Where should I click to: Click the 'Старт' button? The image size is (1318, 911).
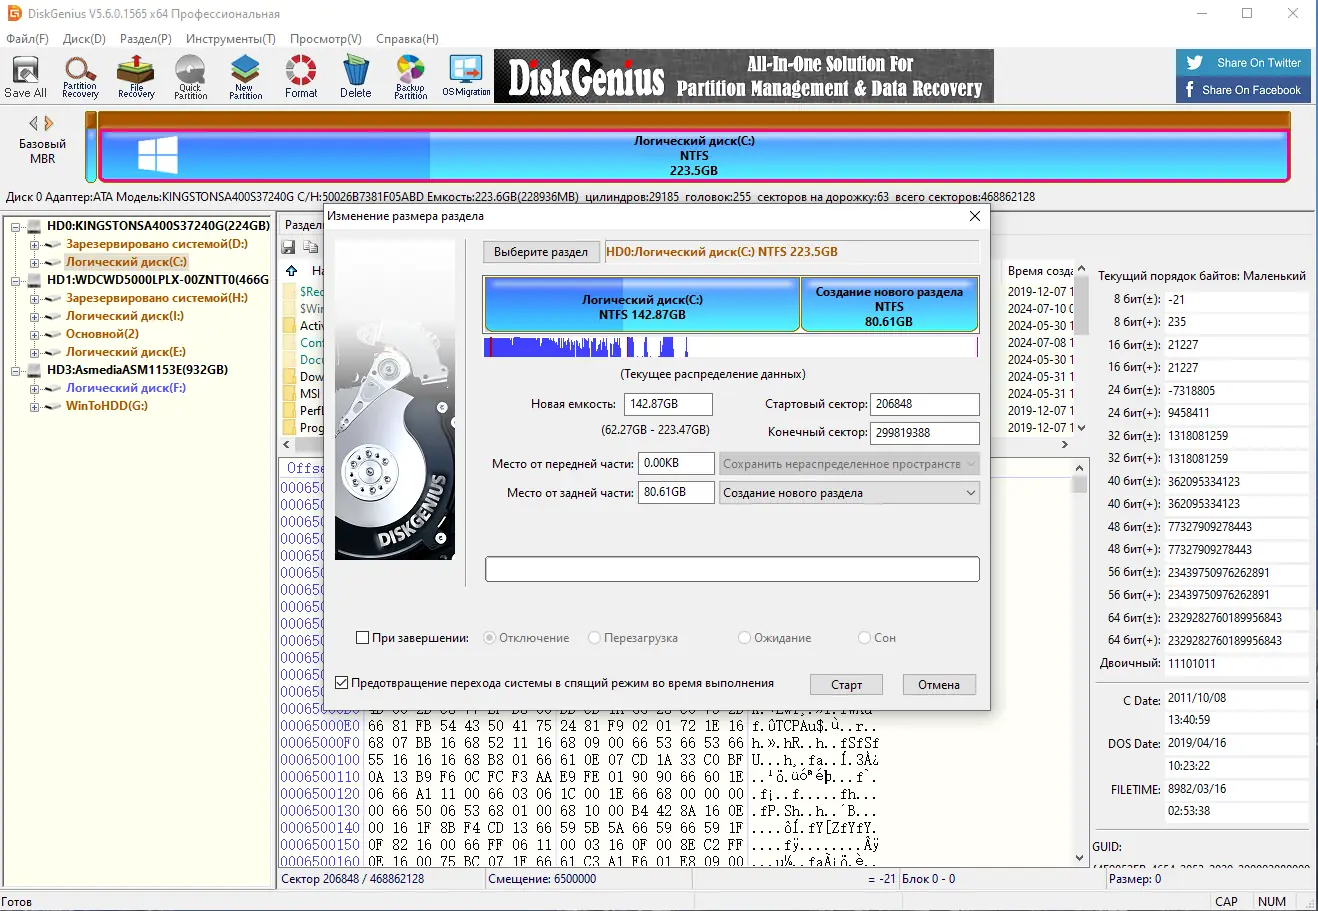846,685
